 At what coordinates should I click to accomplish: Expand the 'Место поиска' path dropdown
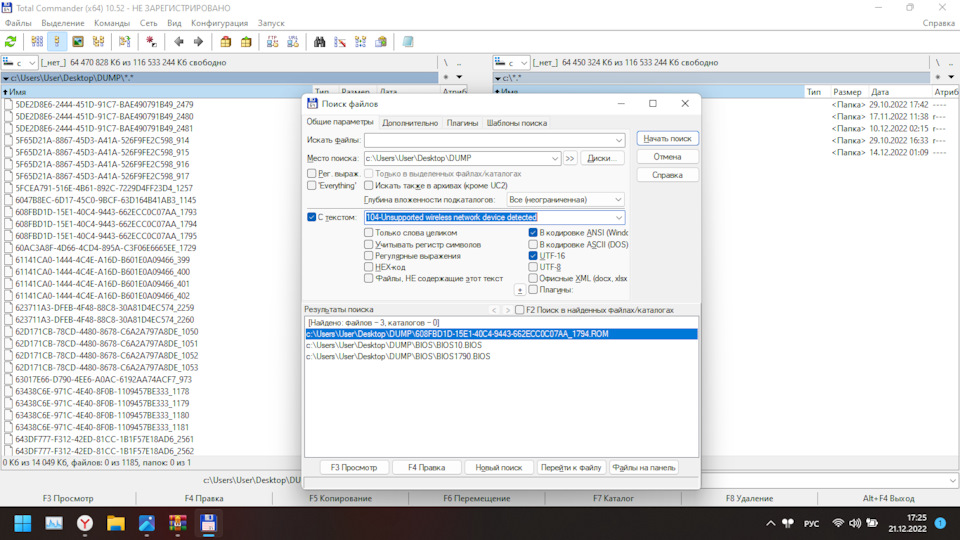(x=554, y=158)
